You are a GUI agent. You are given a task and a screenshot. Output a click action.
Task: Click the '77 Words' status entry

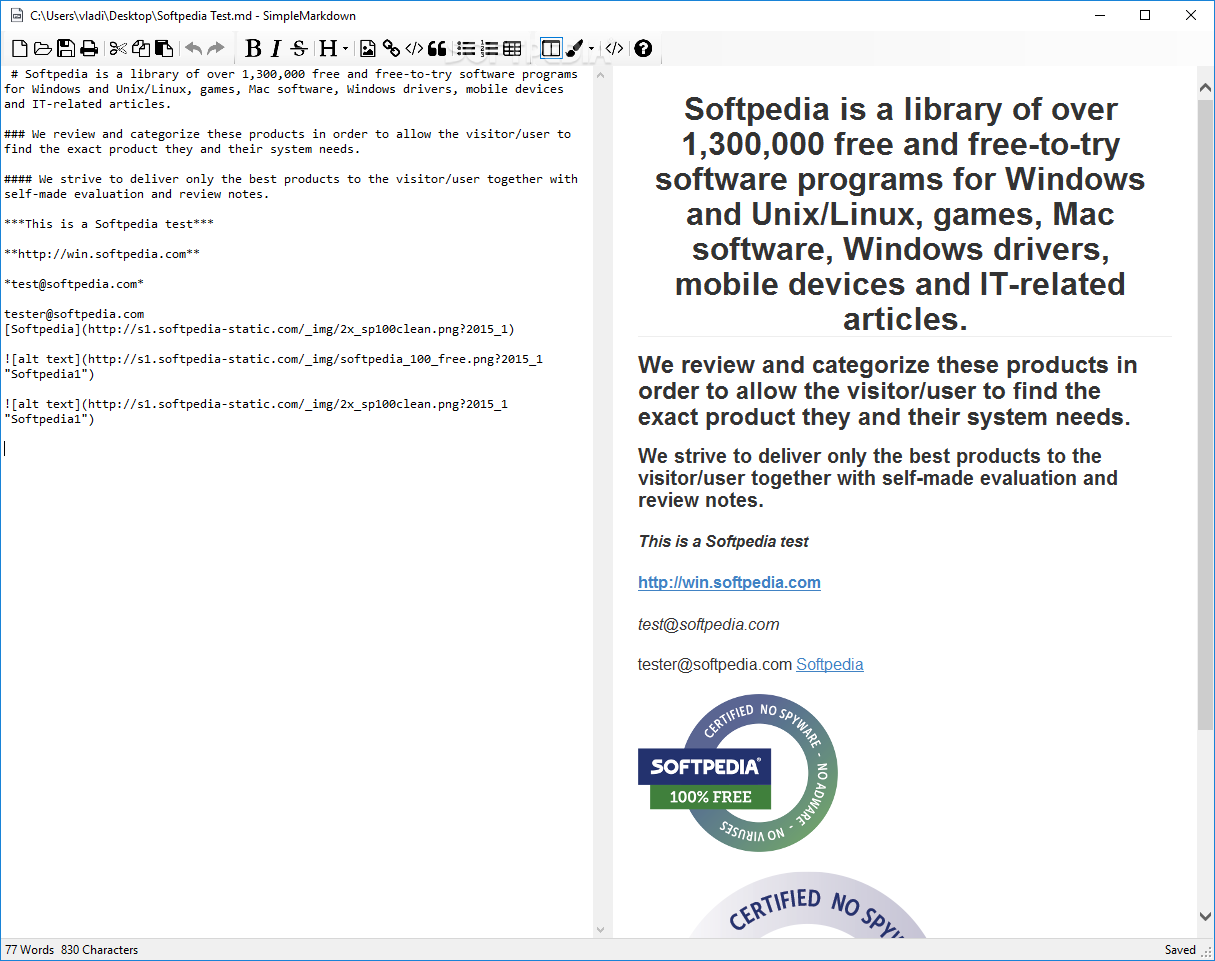pyautogui.click(x=30, y=950)
